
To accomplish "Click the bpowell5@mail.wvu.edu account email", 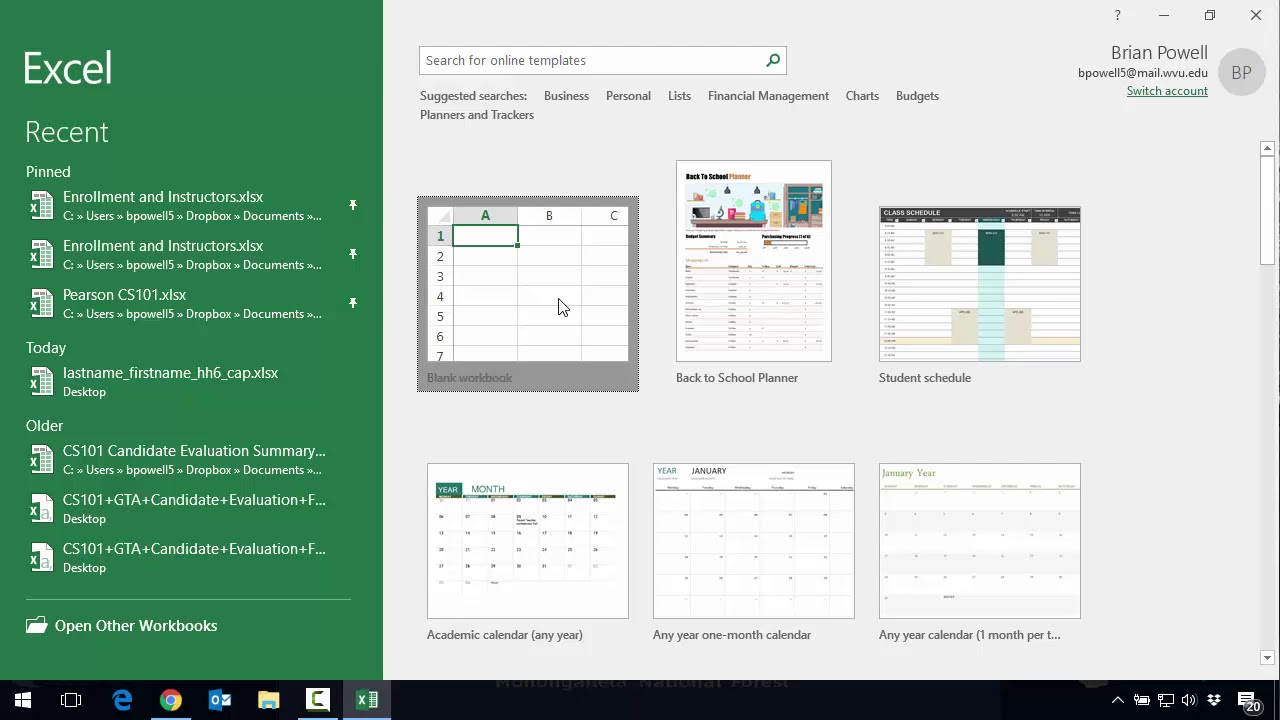I will (1143, 73).
